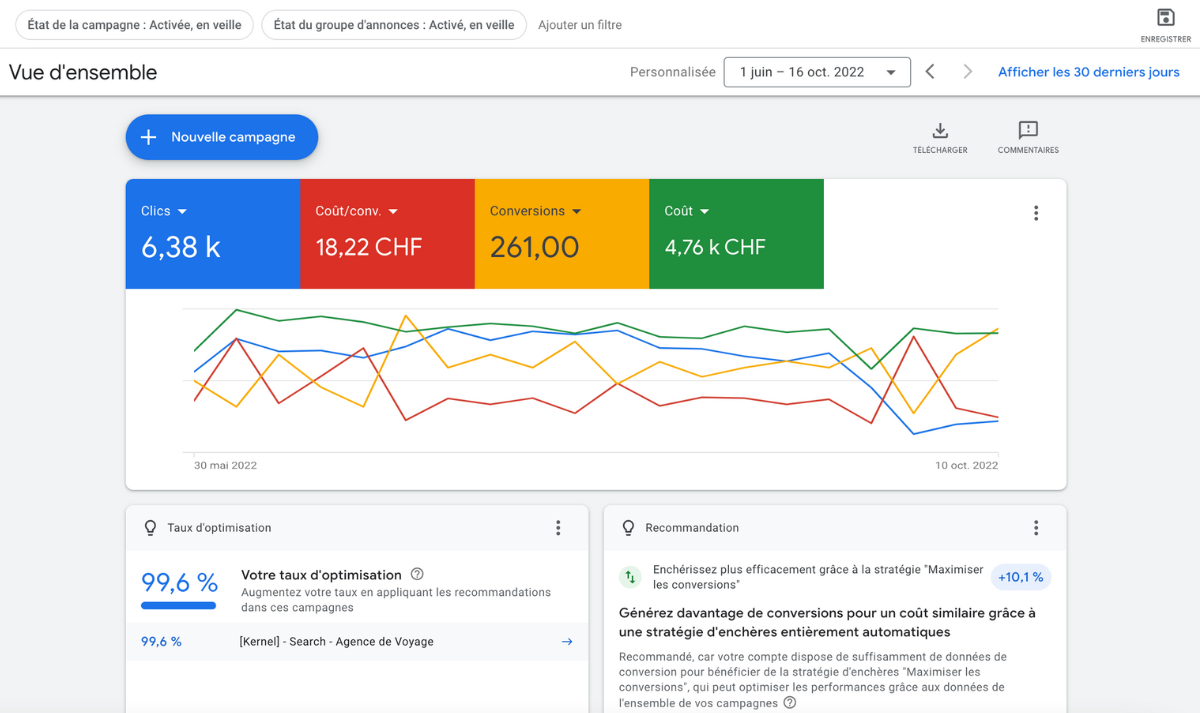This screenshot has width=1200, height=713.
Task: Open Recommandation card three-dot menu
Action: point(1036,528)
